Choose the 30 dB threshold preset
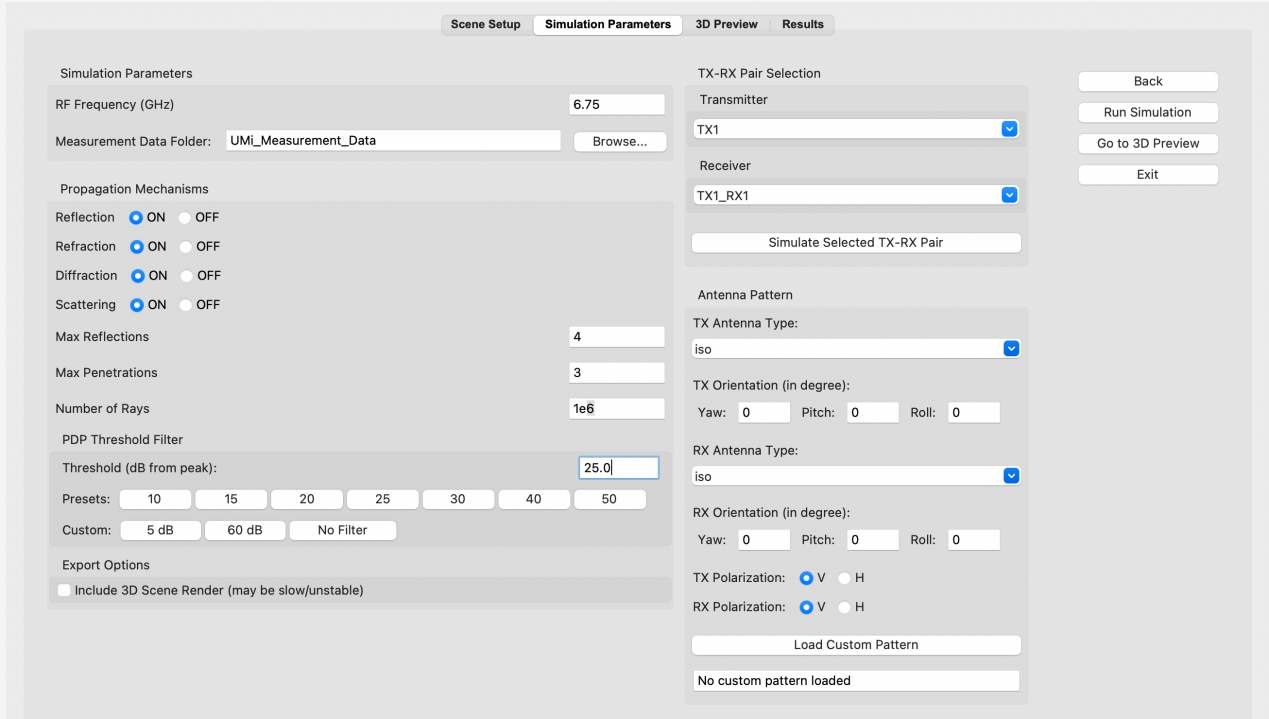 [x=457, y=500]
